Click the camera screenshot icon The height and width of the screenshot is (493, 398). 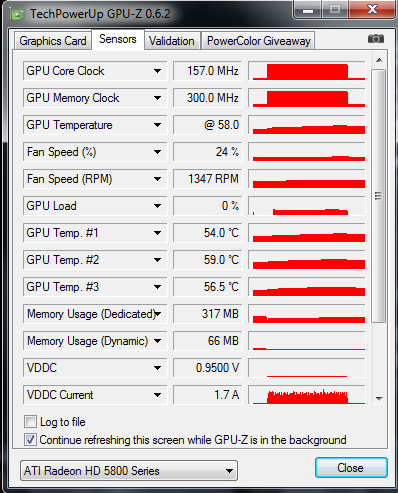(x=376, y=39)
